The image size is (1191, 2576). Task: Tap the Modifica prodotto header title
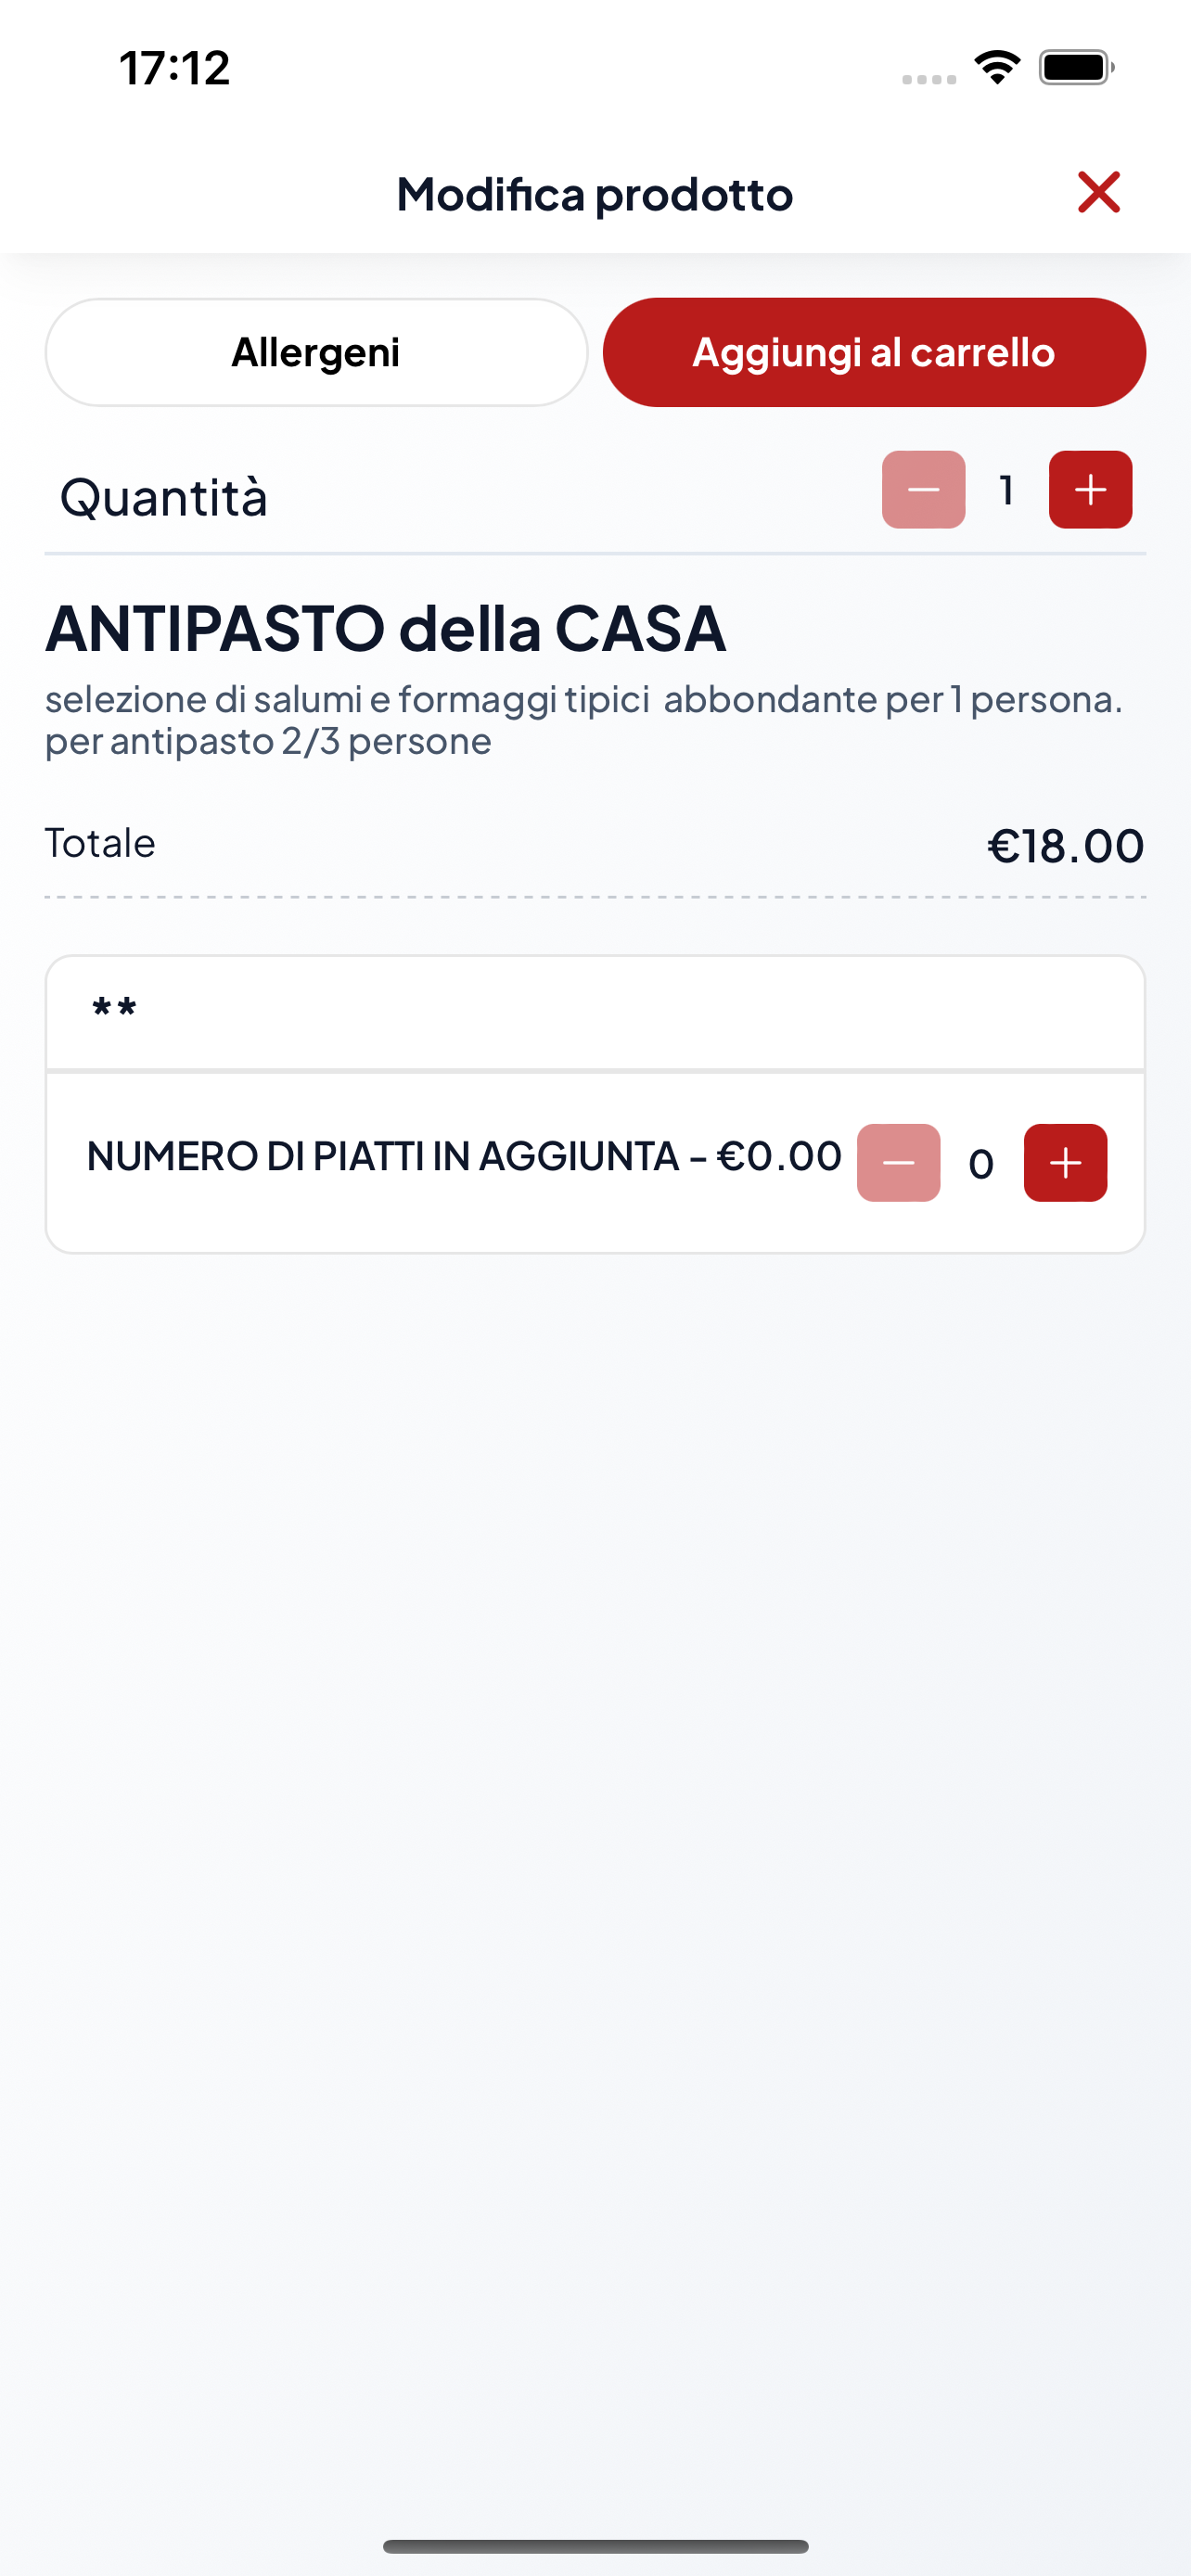(595, 194)
